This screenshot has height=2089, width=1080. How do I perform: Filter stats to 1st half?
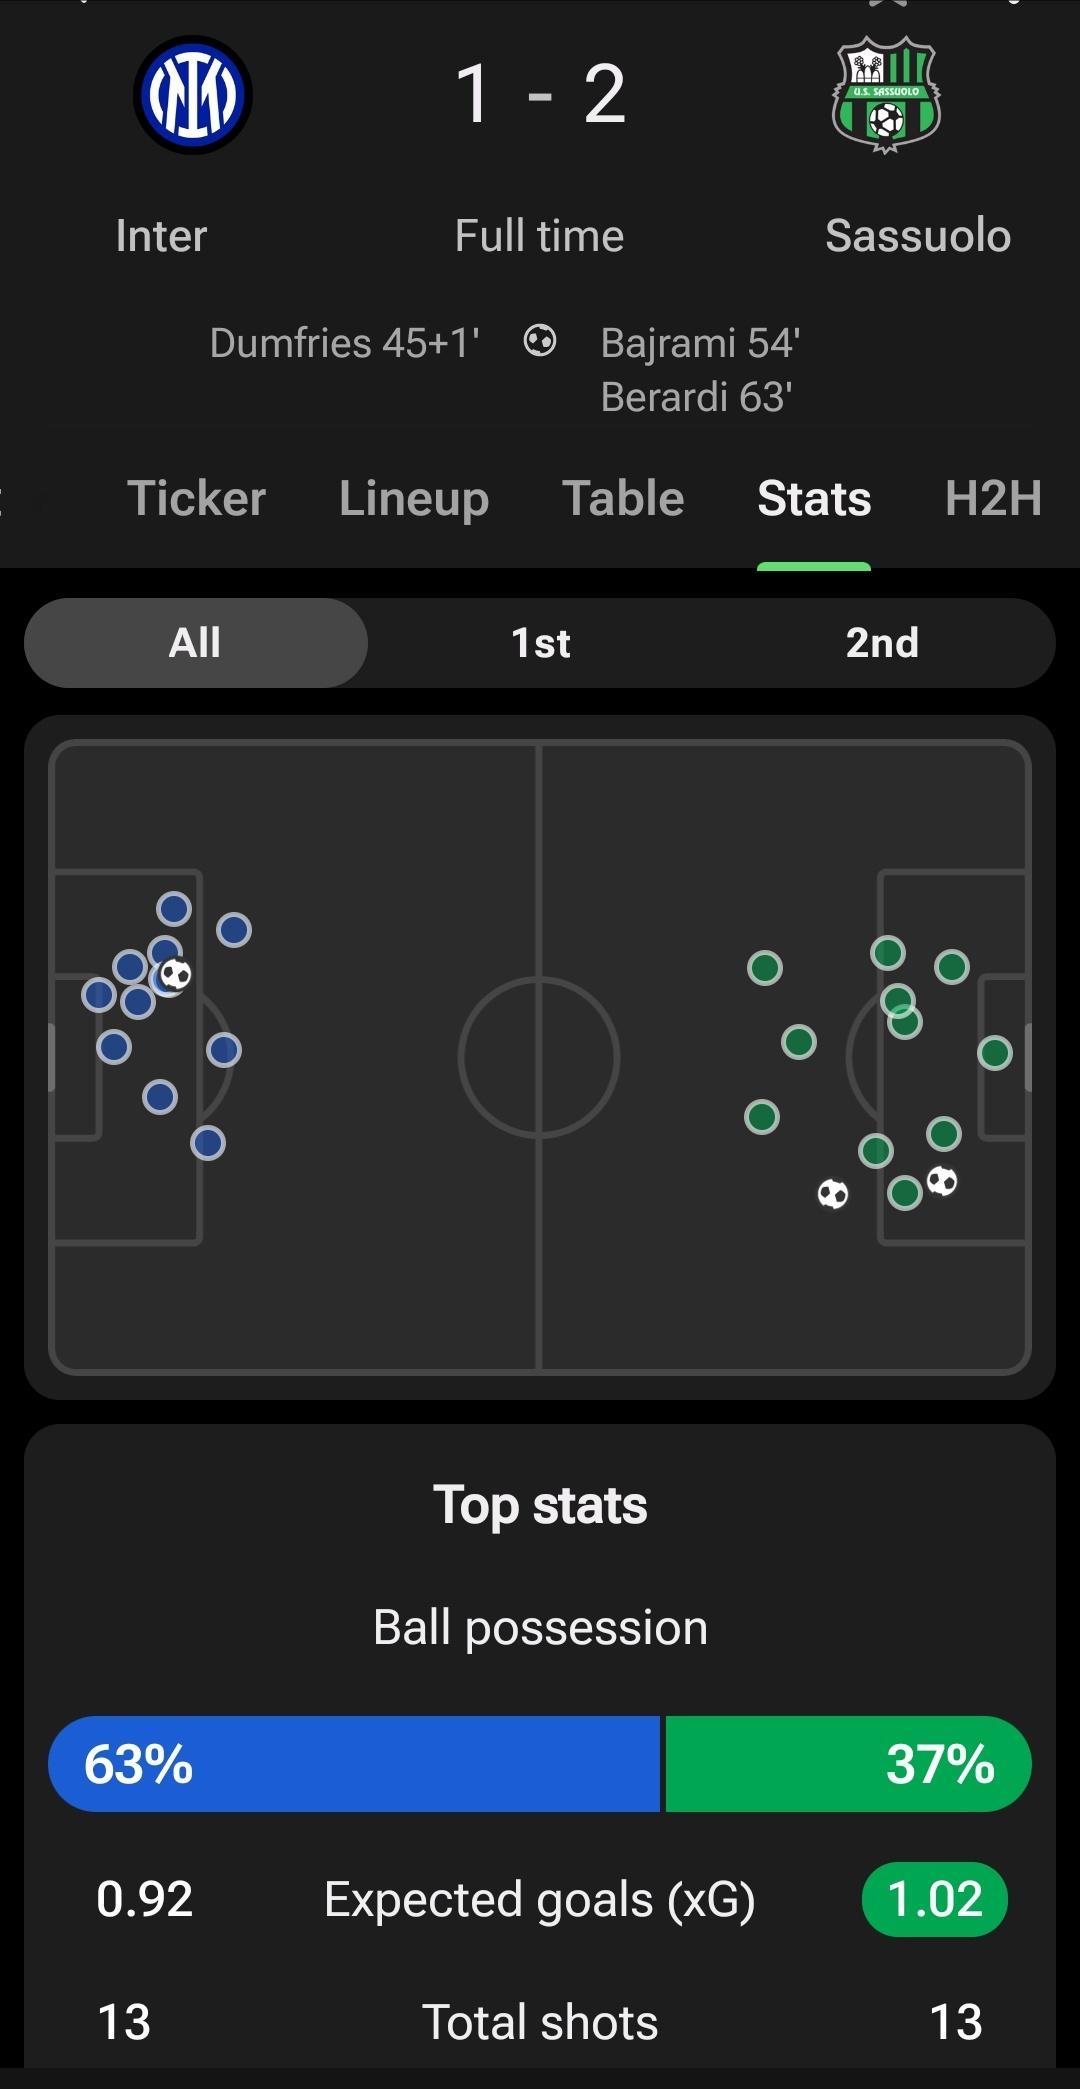click(540, 643)
